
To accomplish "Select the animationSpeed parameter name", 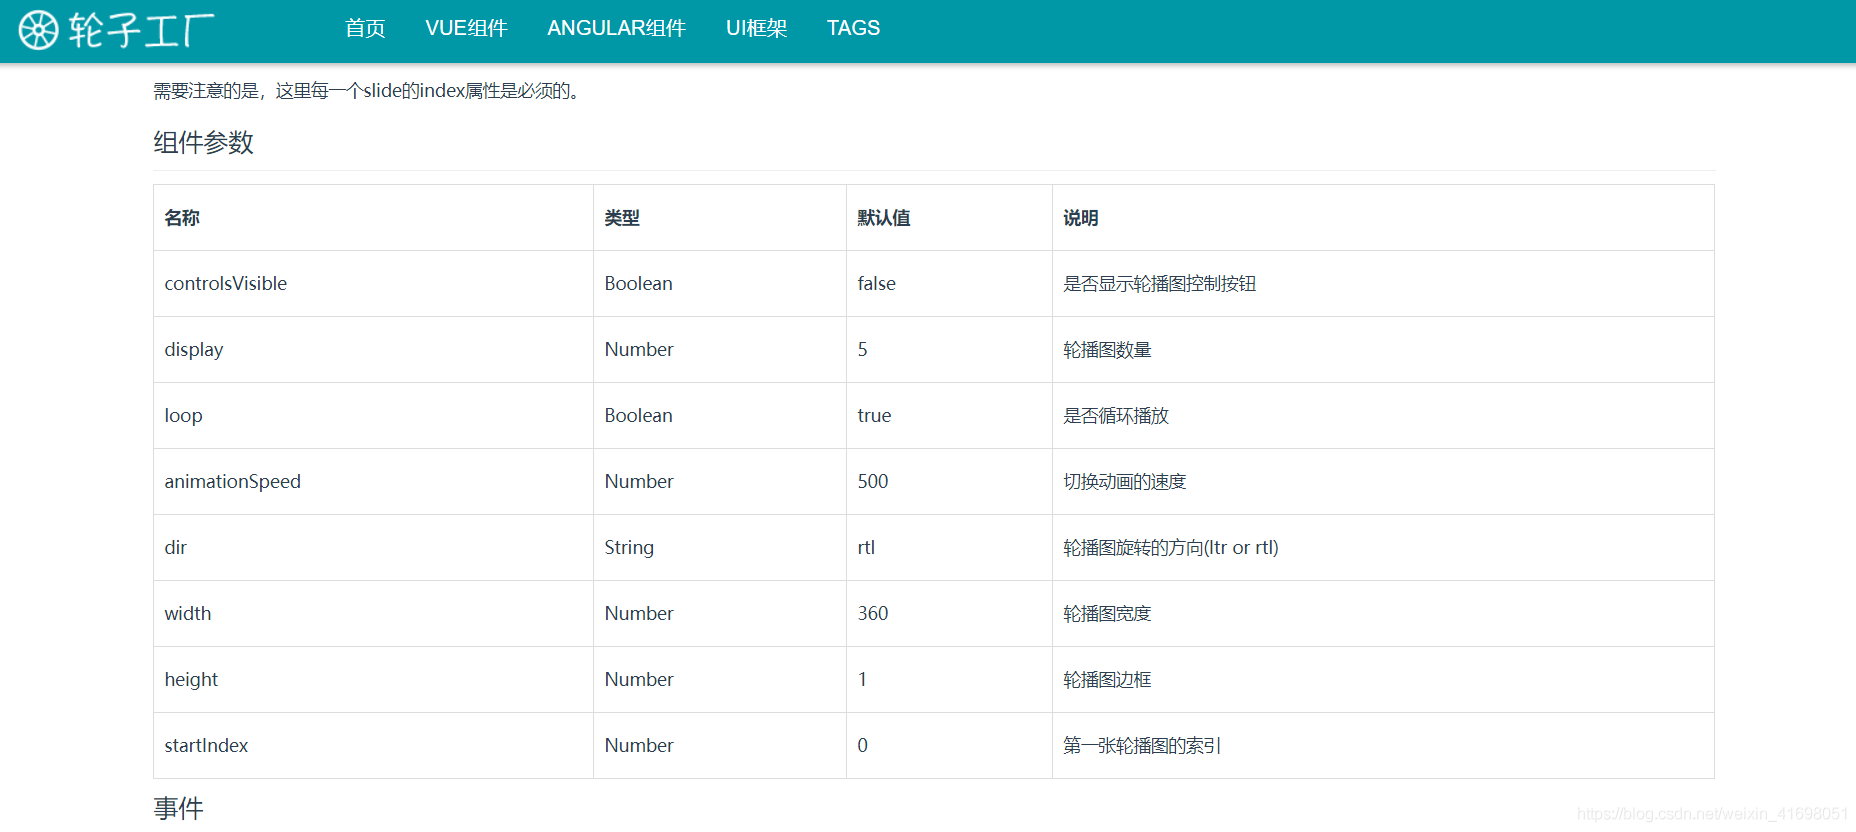I will [232, 482].
